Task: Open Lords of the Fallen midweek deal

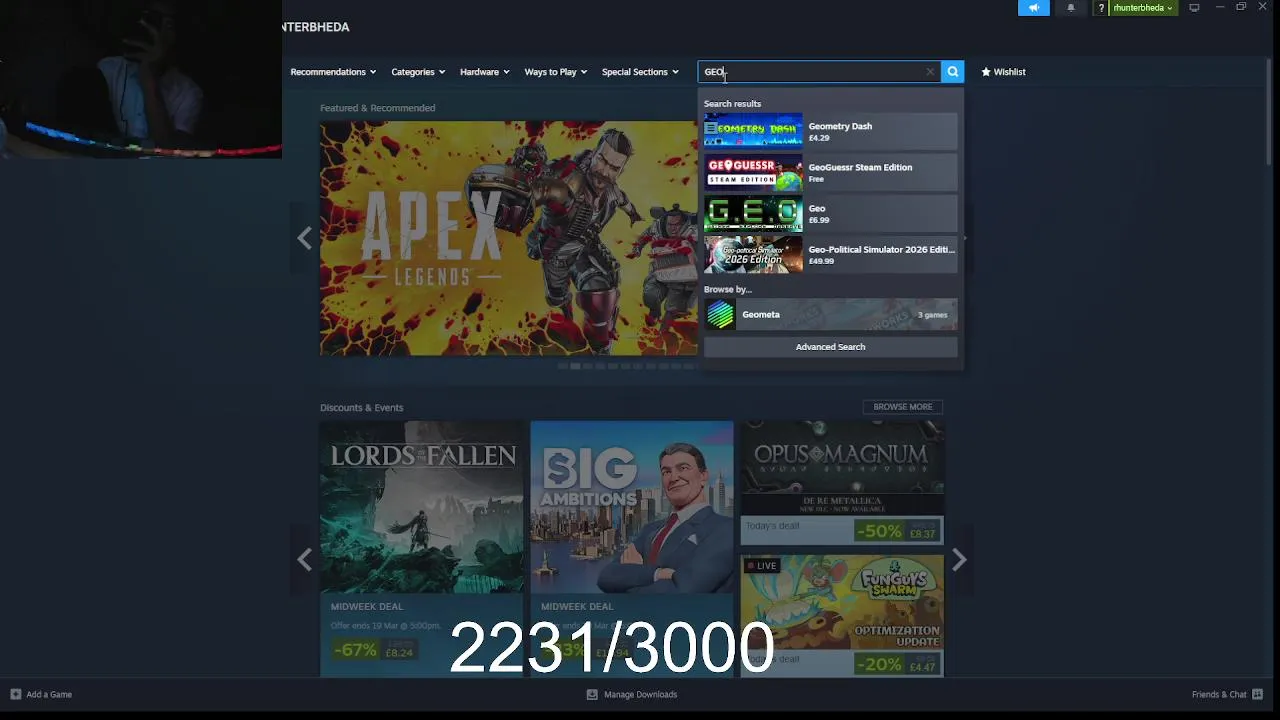Action: click(421, 548)
